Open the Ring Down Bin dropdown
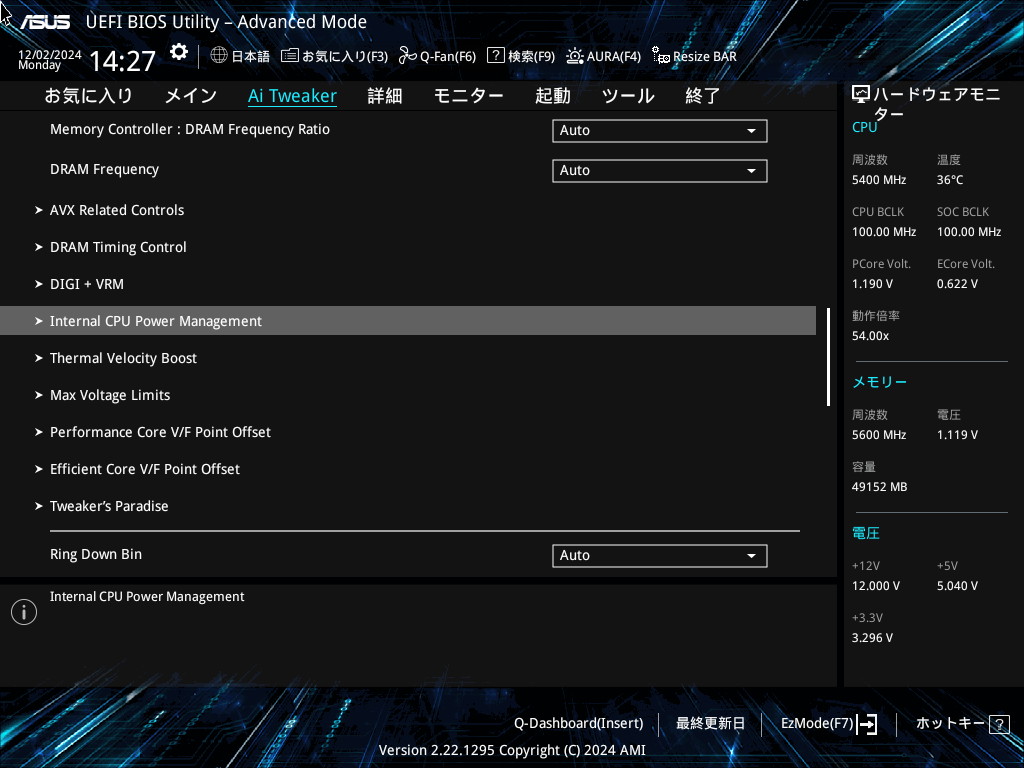The image size is (1024, 768). 660,556
